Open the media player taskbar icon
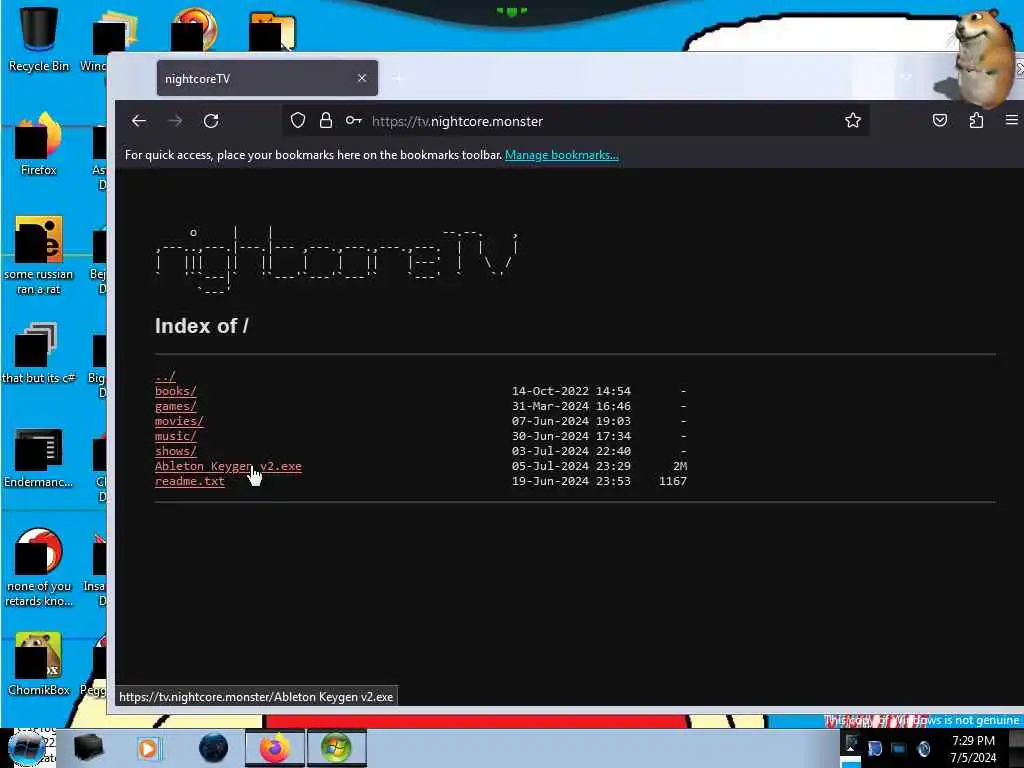1024x768 pixels. click(x=148, y=748)
